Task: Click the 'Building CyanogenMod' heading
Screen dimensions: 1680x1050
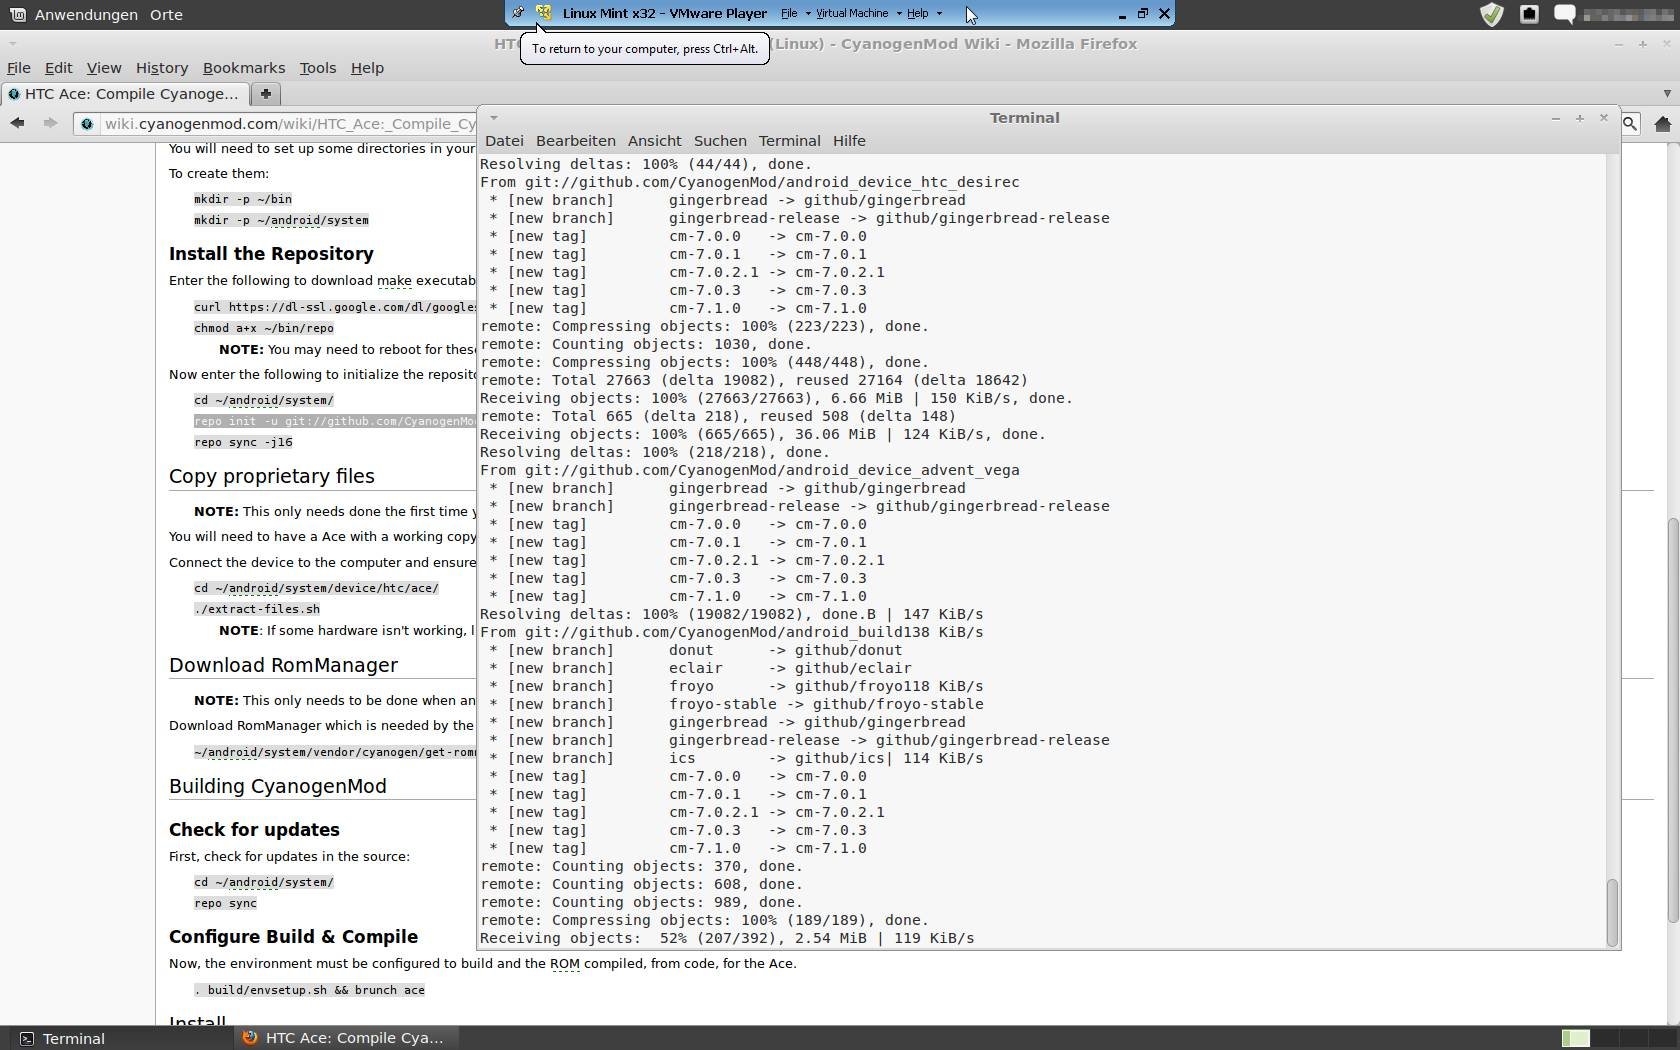Action: click(277, 786)
